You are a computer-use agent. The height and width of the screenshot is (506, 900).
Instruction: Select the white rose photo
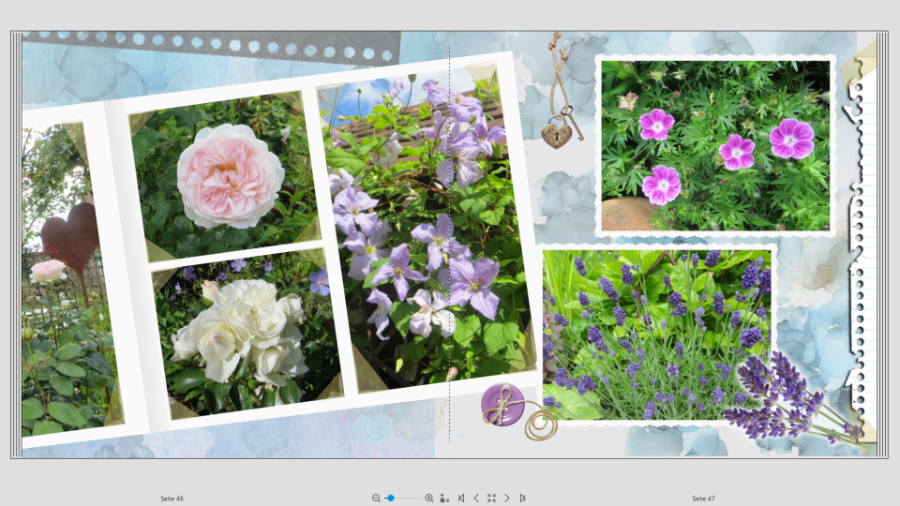pyautogui.click(x=247, y=334)
